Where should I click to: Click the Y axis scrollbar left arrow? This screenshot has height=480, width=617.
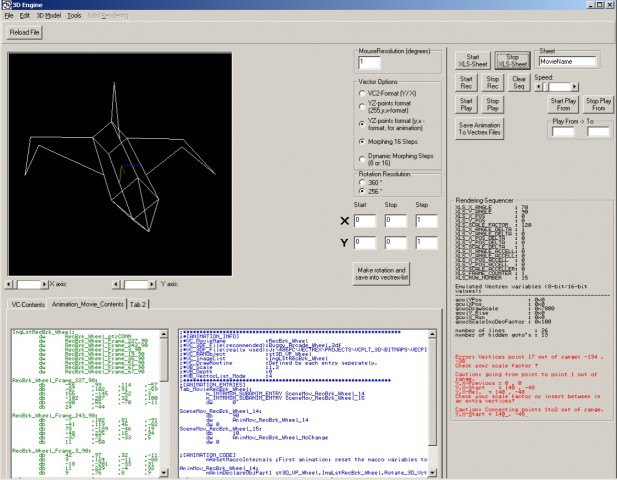click(116, 284)
